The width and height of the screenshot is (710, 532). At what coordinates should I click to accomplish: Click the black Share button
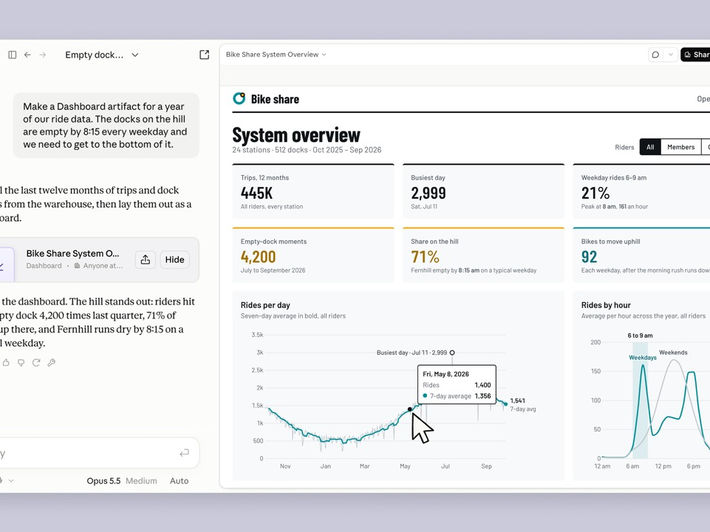coord(696,54)
